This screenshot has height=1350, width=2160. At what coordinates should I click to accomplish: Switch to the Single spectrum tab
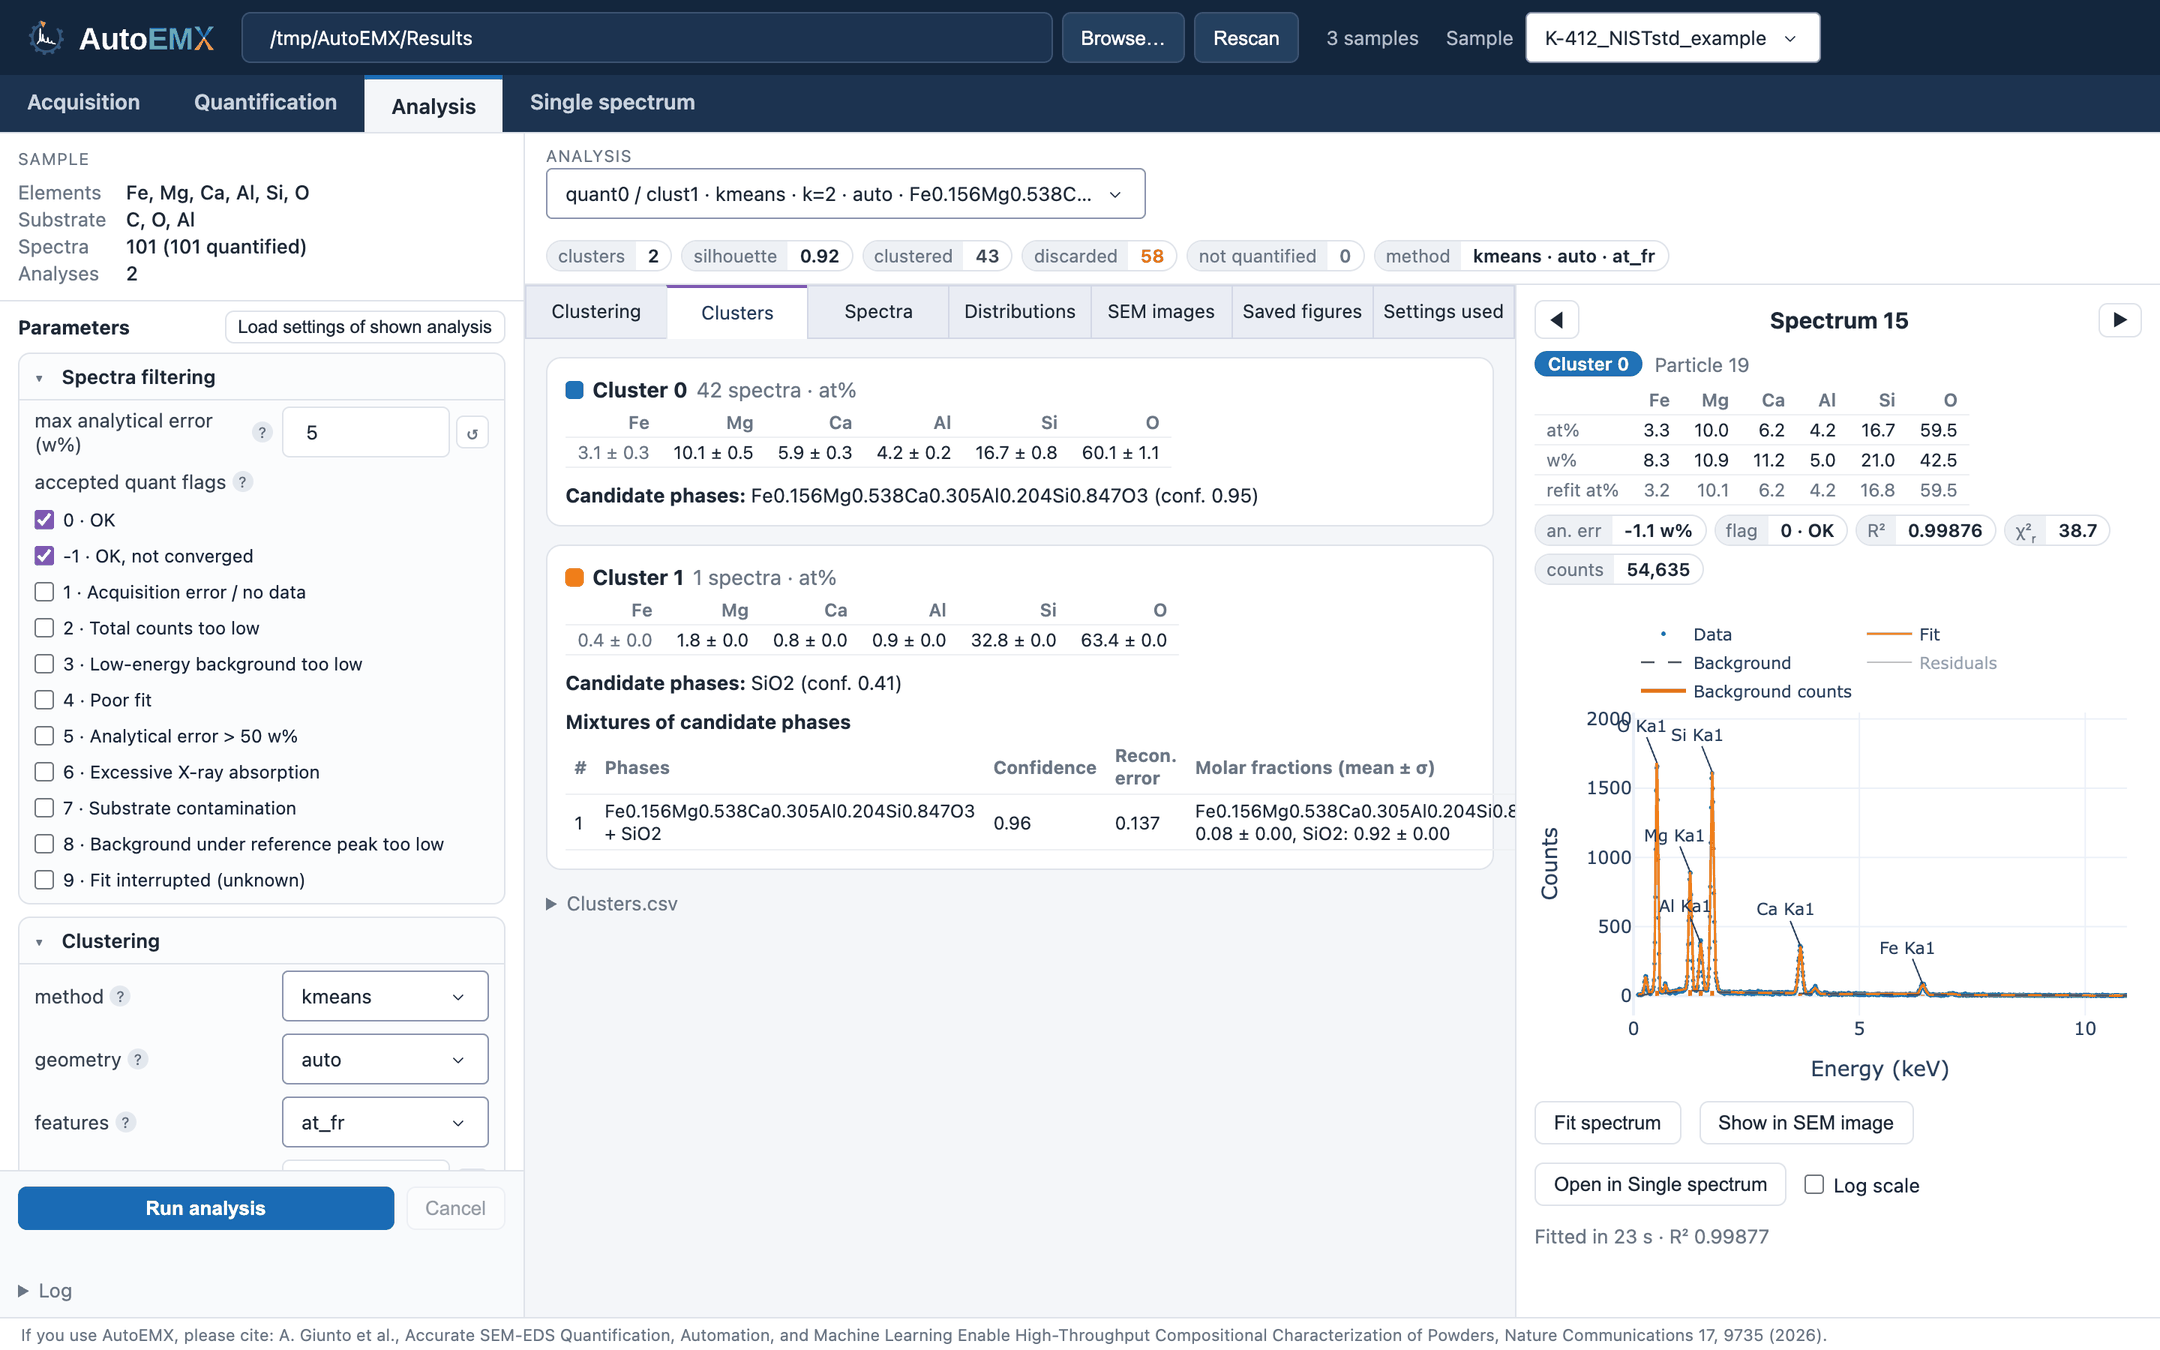[x=612, y=103]
